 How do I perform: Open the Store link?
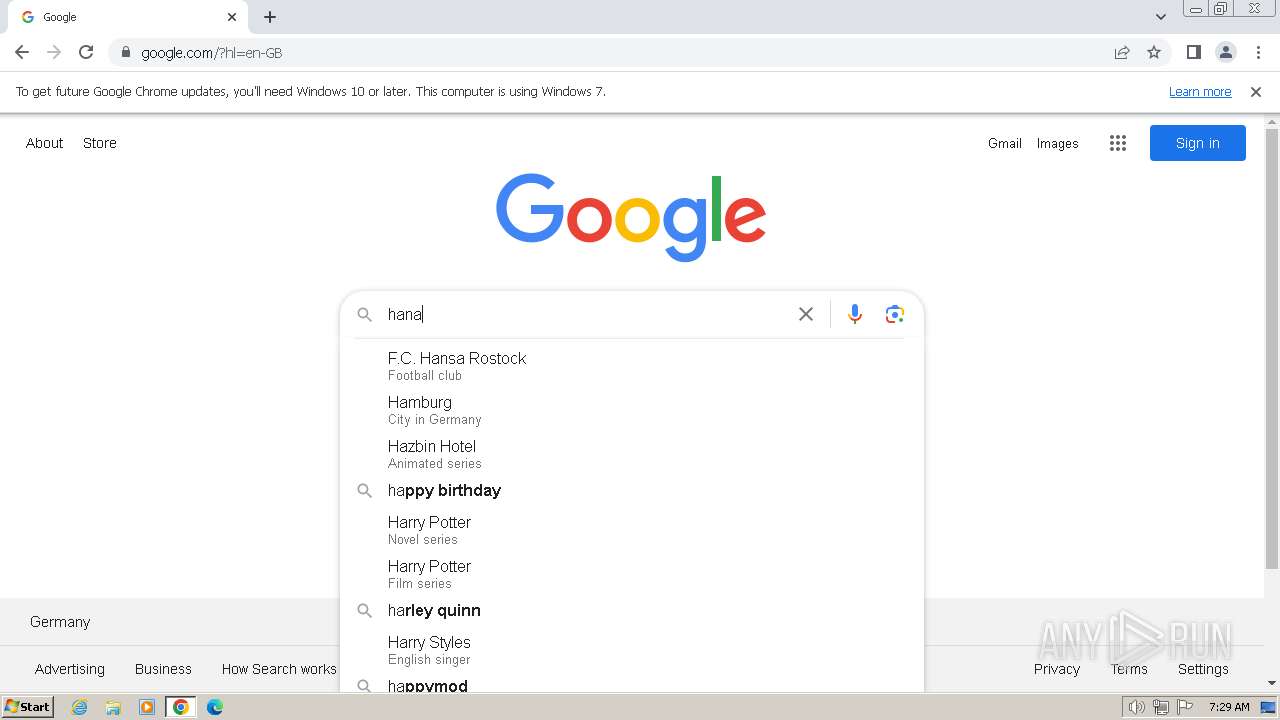[x=100, y=143]
